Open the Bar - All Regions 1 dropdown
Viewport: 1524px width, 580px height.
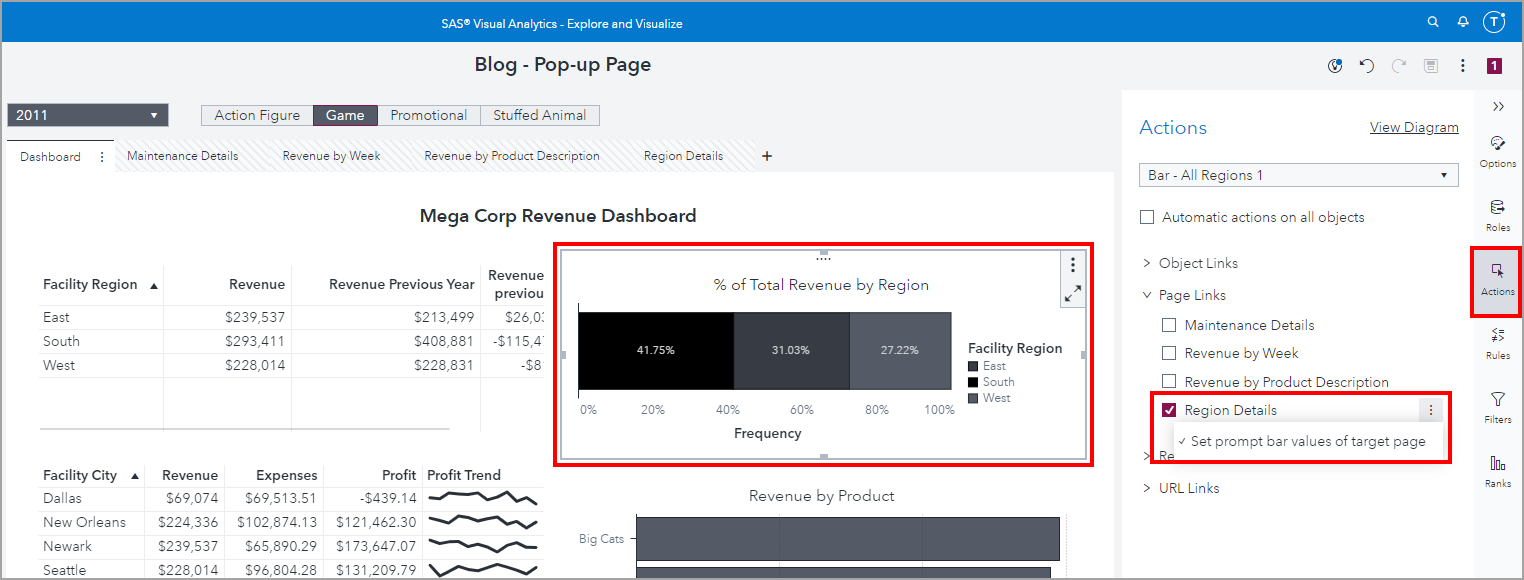(x=1298, y=175)
